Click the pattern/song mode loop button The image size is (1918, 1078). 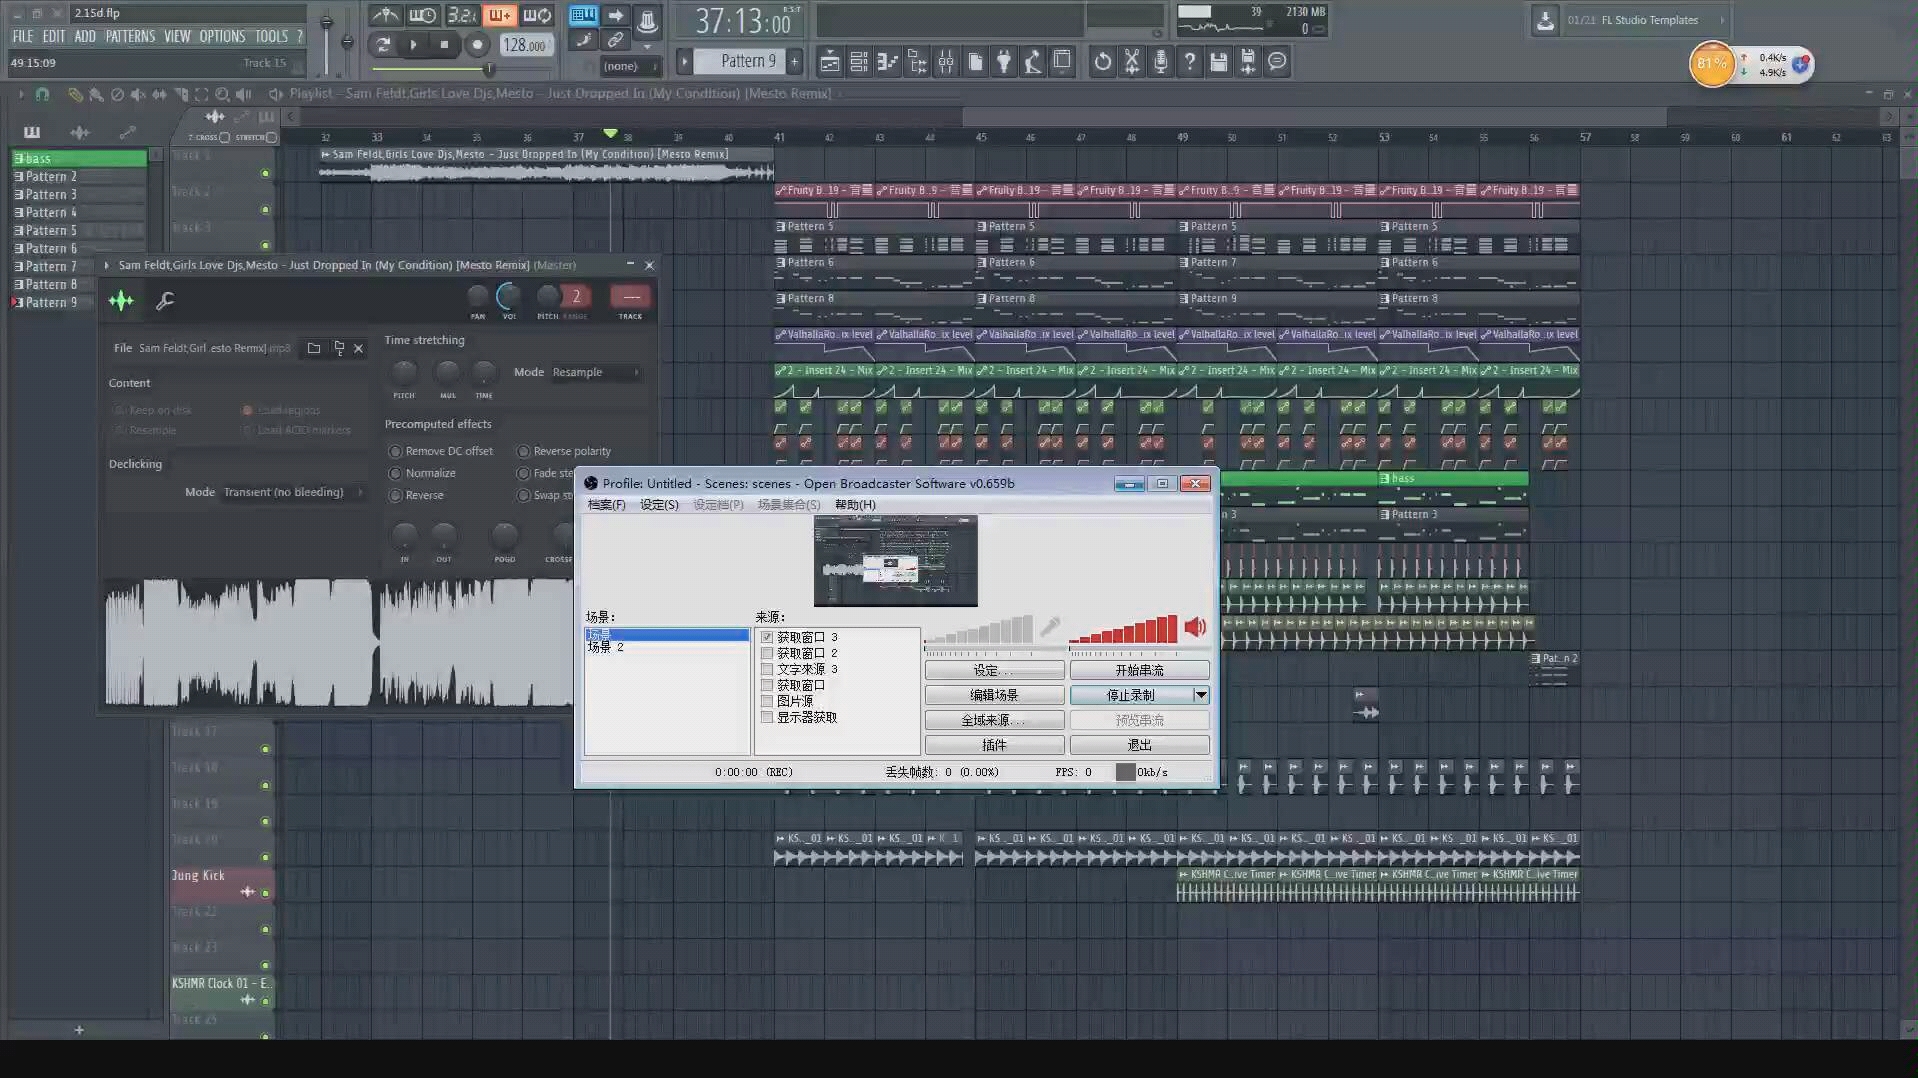point(382,44)
